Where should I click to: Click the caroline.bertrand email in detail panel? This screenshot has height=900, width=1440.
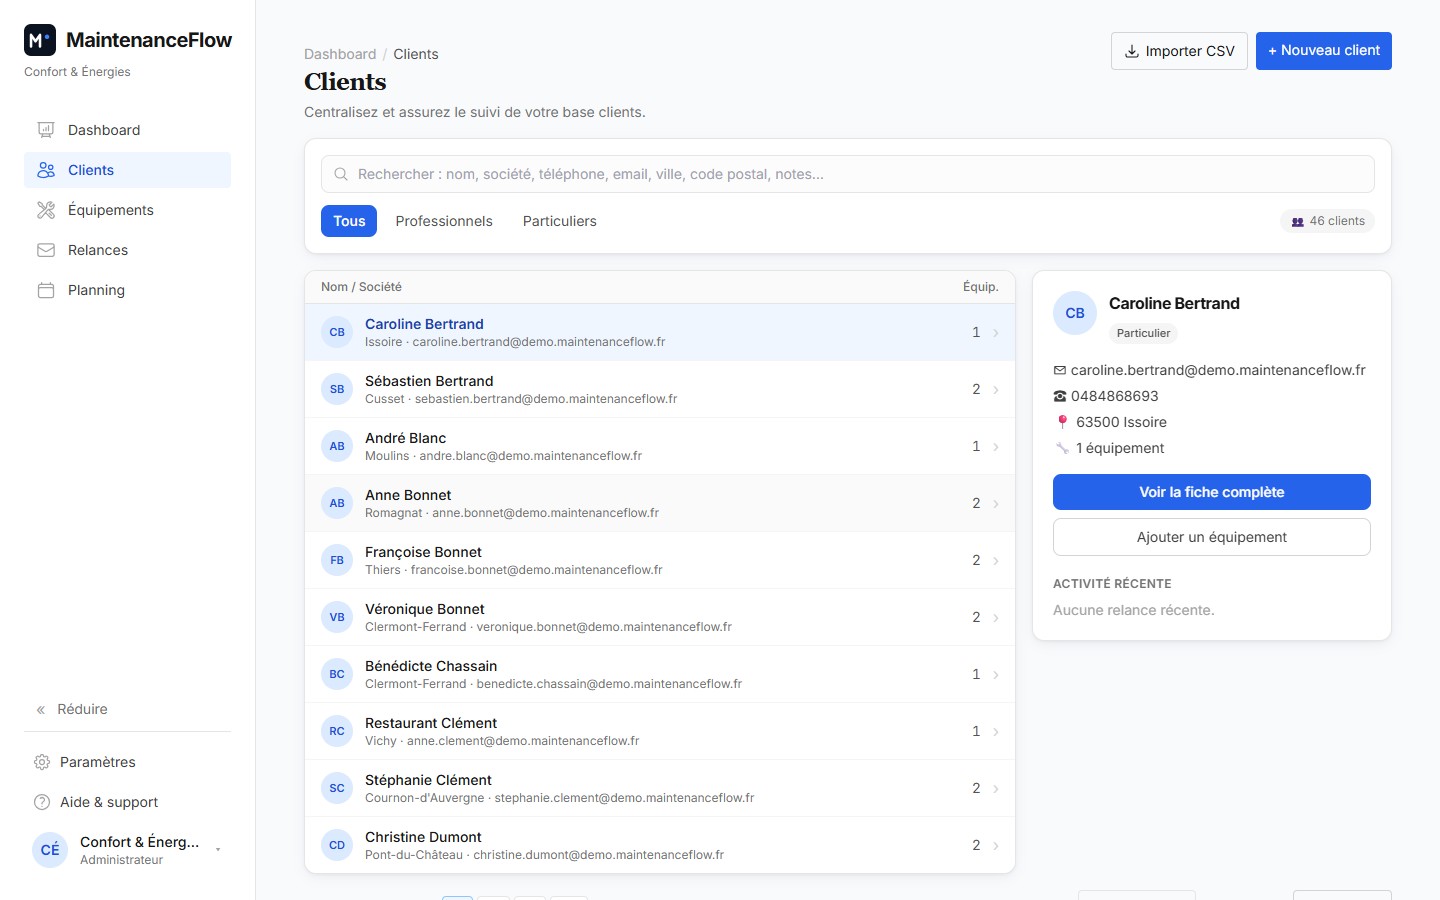click(1218, 370)
